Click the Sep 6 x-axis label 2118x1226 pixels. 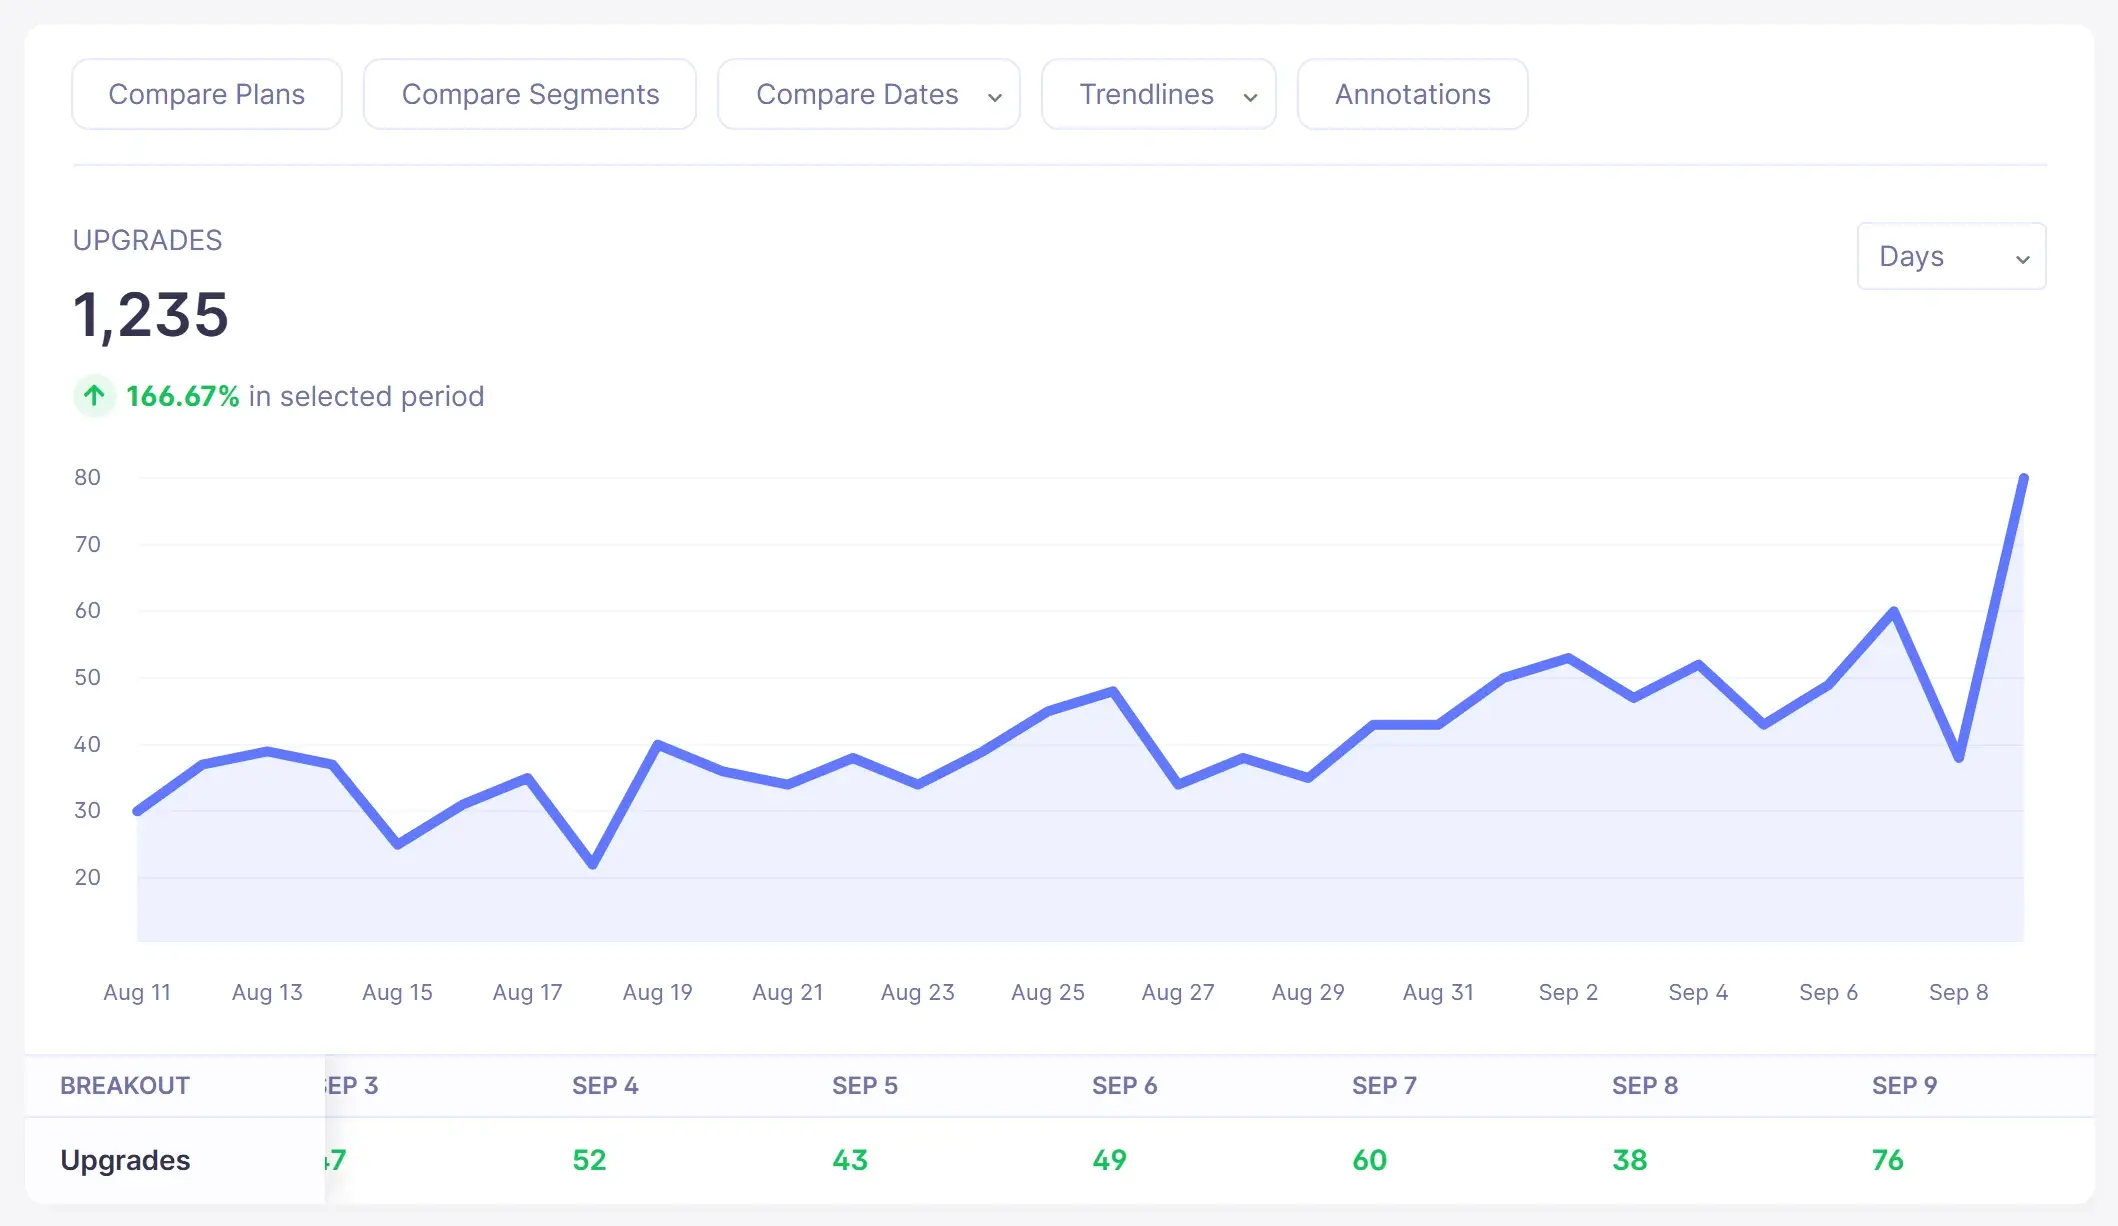tap(1828, 993)
